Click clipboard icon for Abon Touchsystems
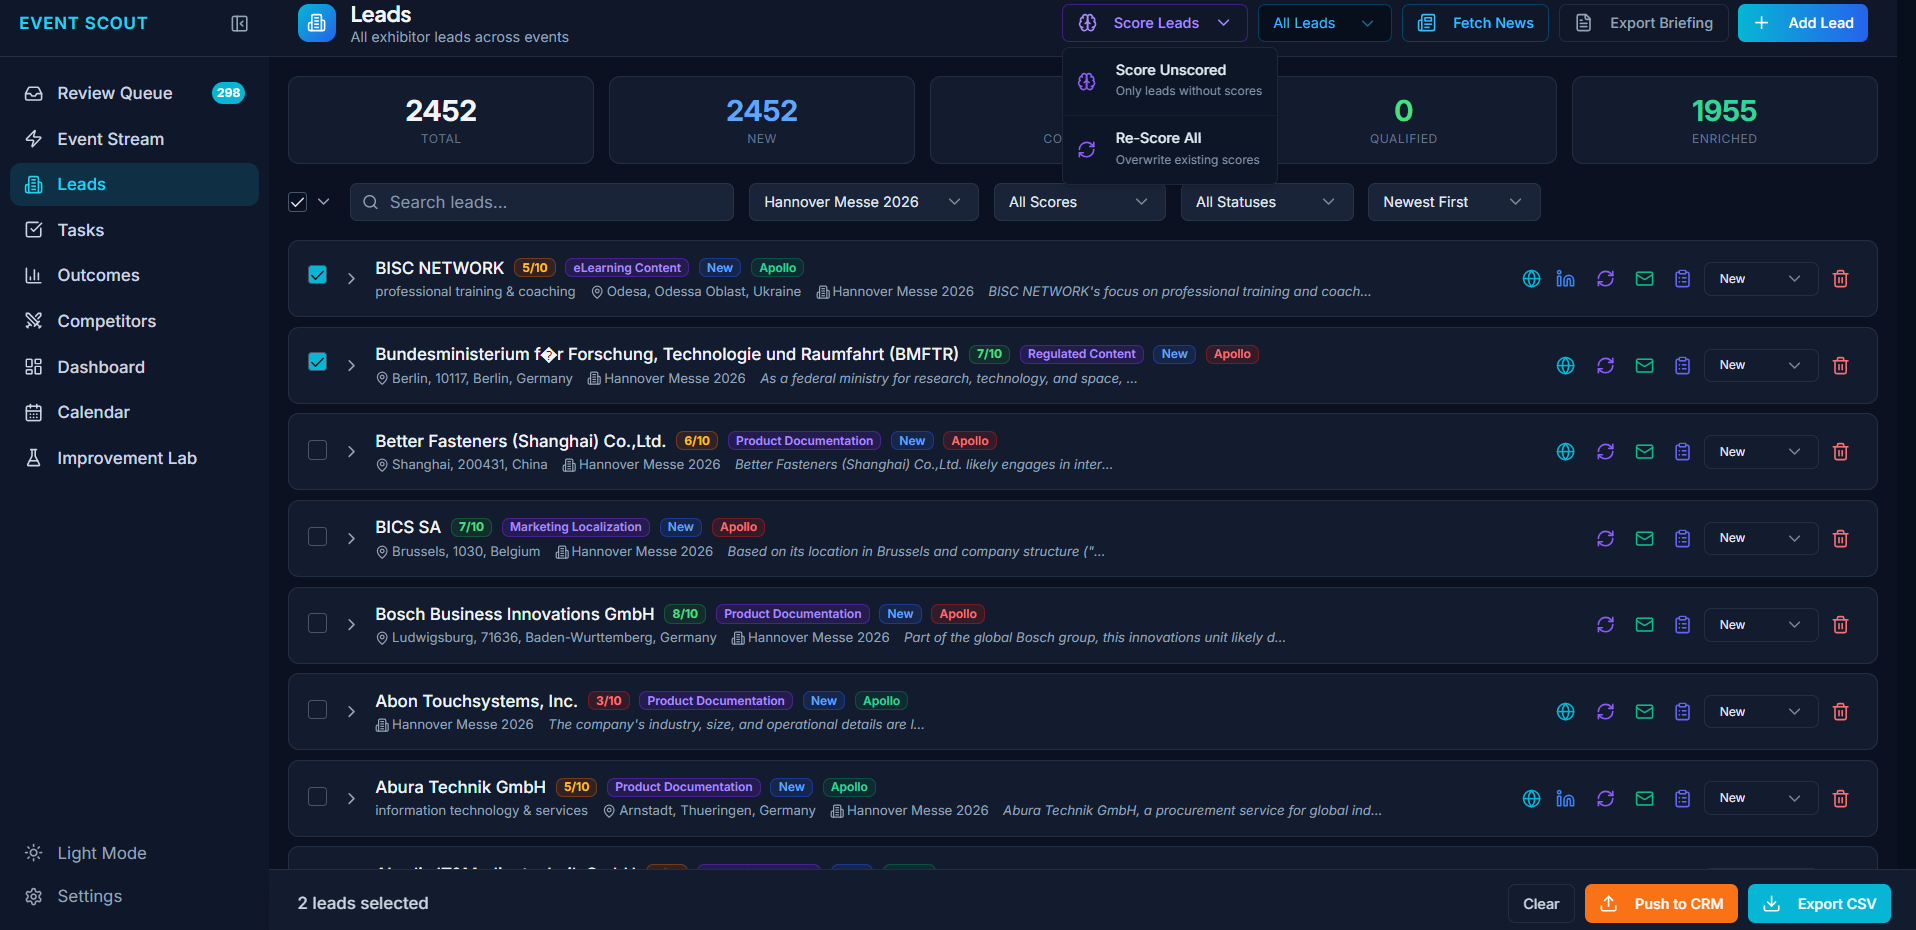This screenshot has width=1916, height=930. point(1683,712)
